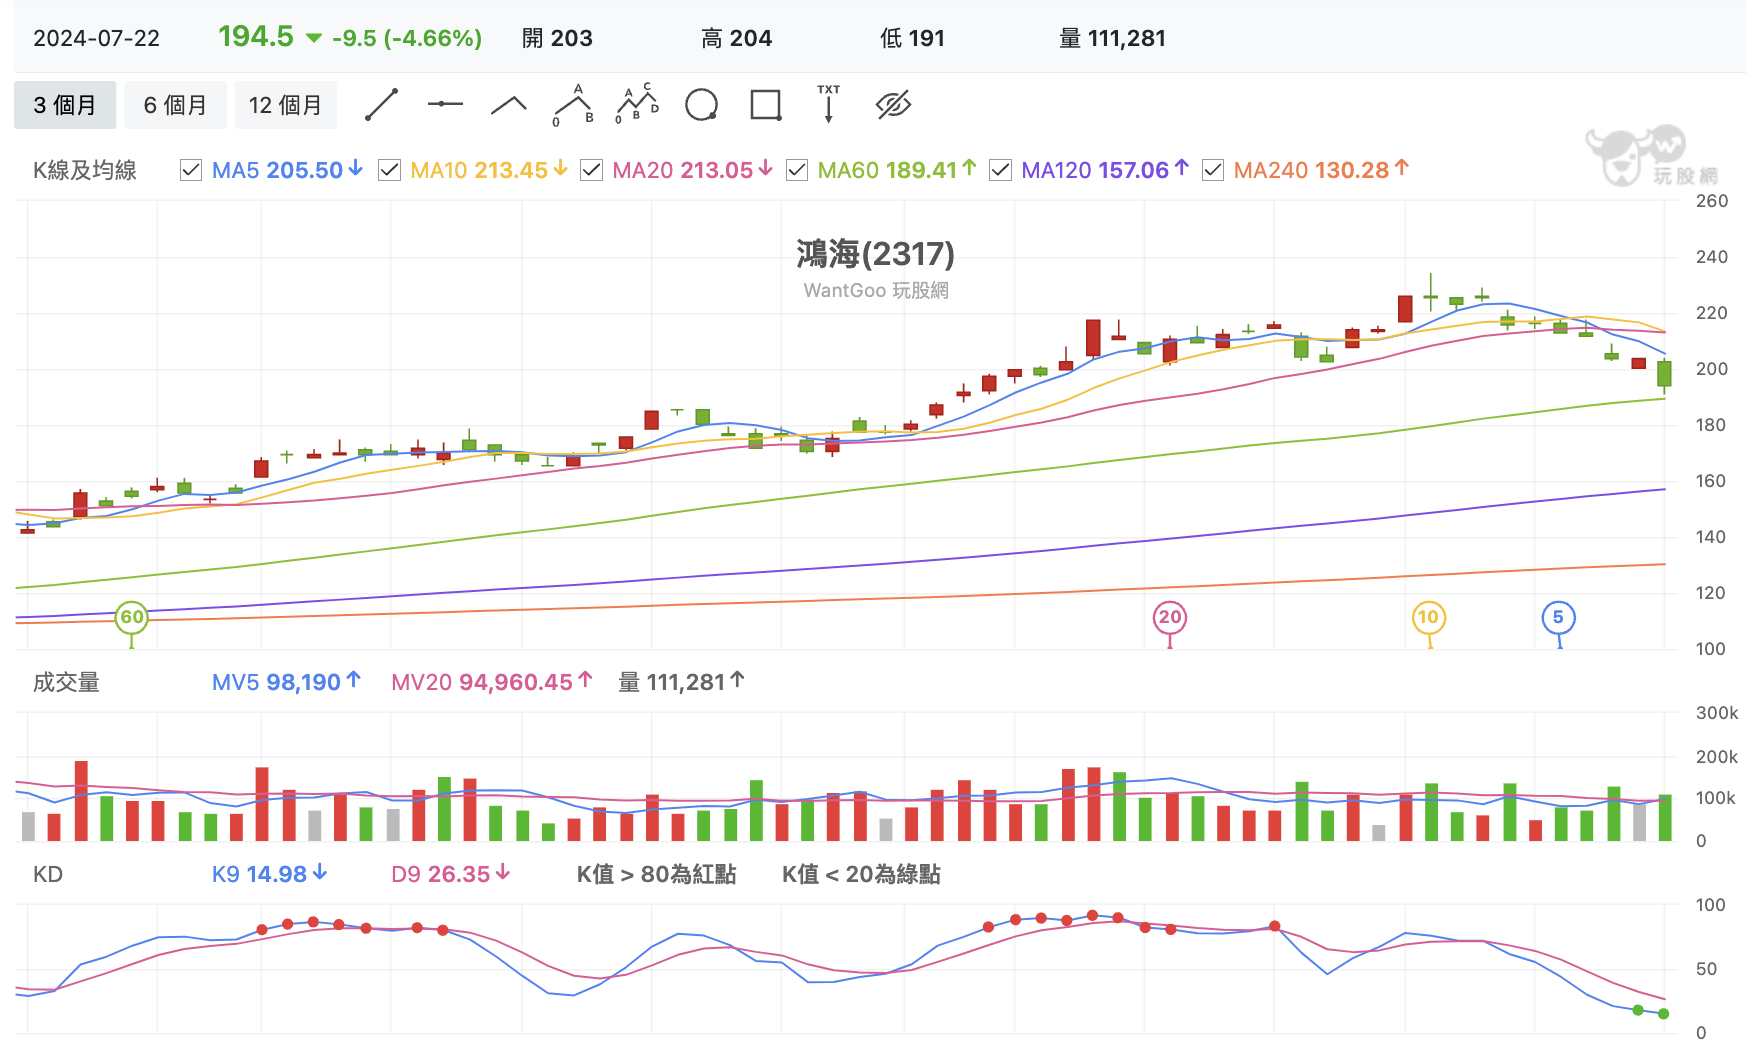Click the blue circled 5 marker

point(1558,617)
